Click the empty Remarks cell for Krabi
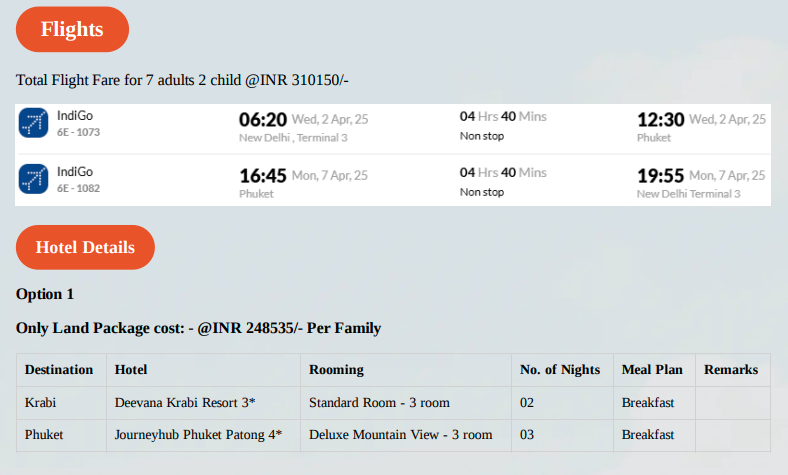This screenshot has height=475, width=788. pos(733,403)
